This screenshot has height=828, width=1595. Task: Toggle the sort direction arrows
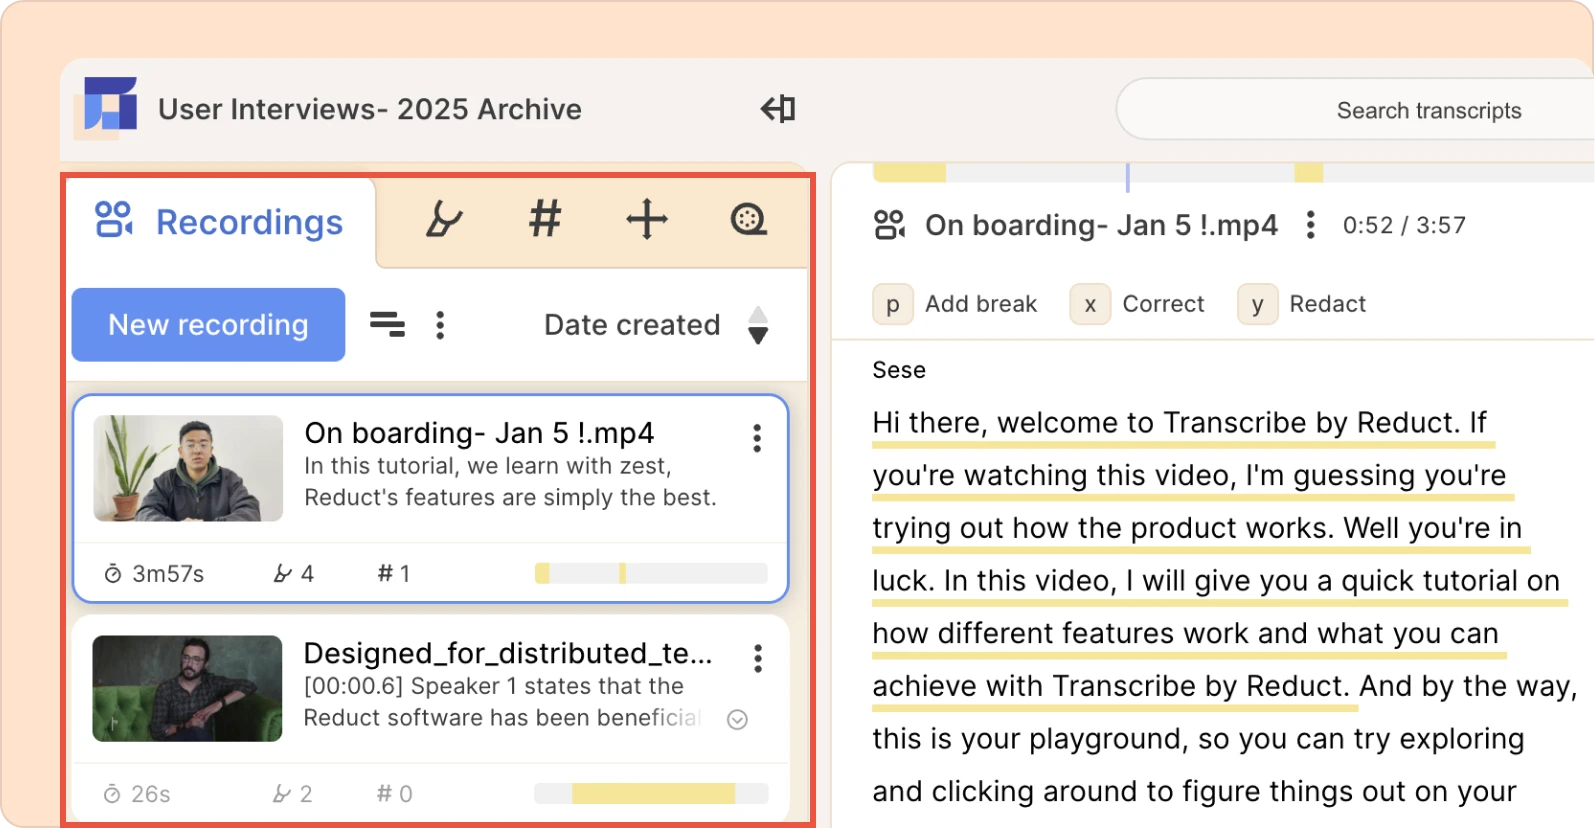pos(758,325)
